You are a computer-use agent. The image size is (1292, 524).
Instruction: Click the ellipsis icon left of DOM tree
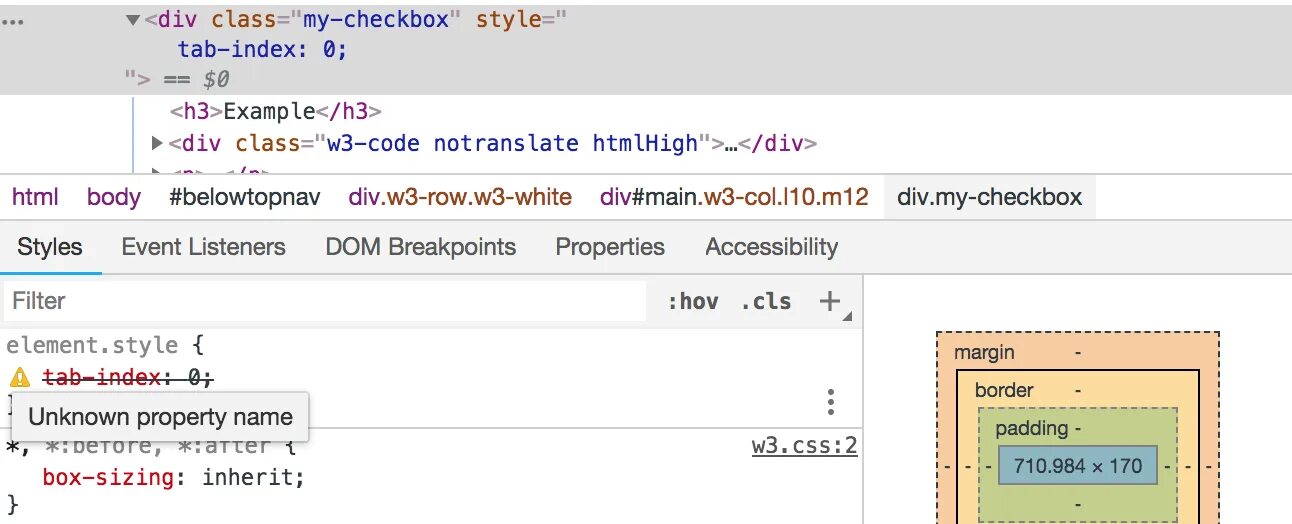(12, 20)
